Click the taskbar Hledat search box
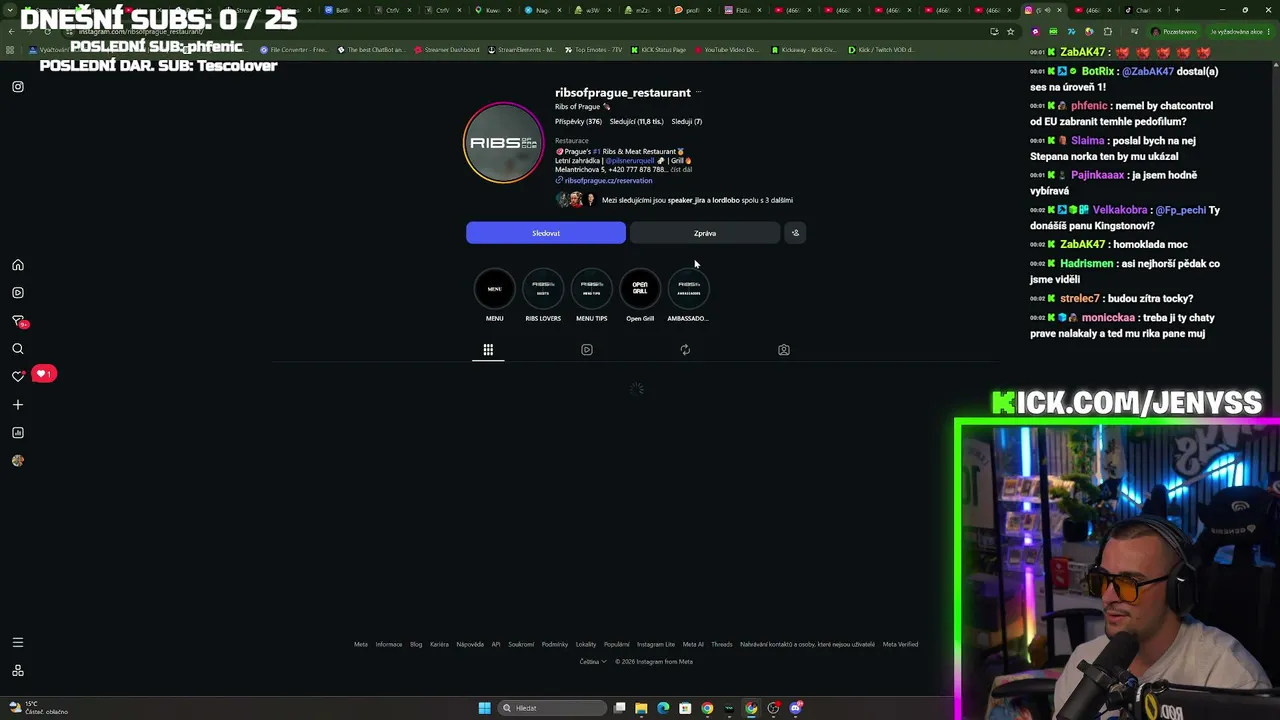Screen dimensions: 1280x720 (x=554, y=708)
